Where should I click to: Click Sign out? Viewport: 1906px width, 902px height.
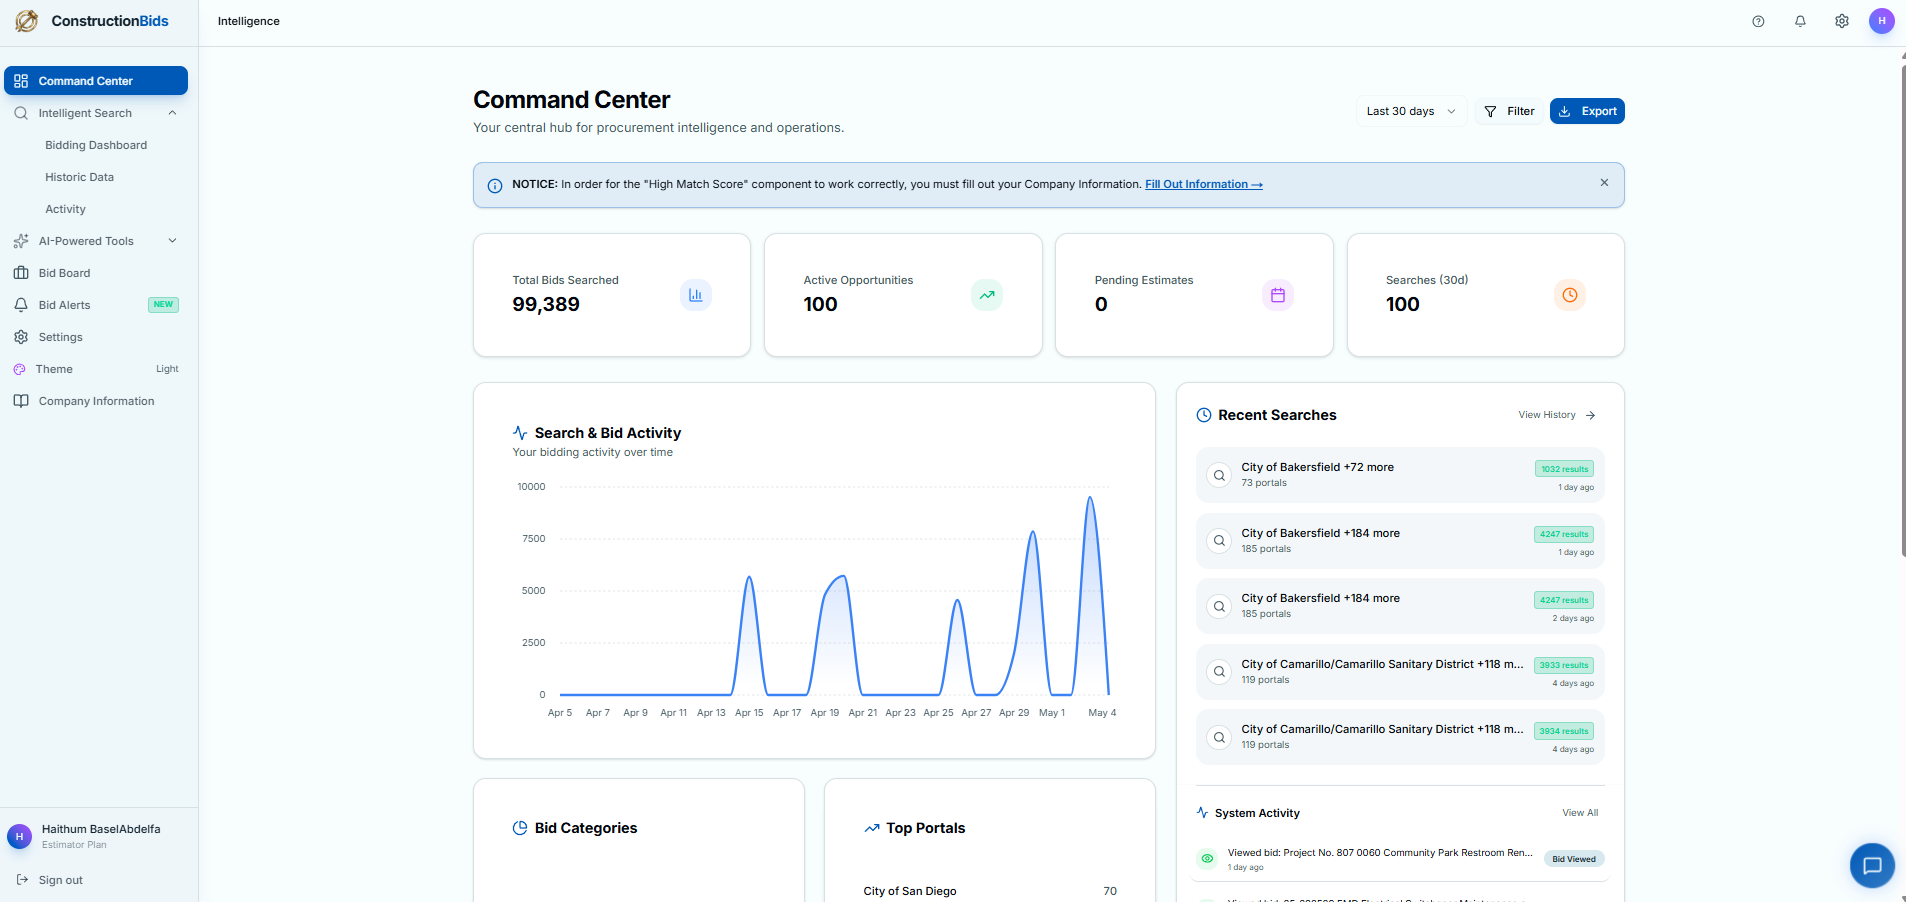(60, 880)
